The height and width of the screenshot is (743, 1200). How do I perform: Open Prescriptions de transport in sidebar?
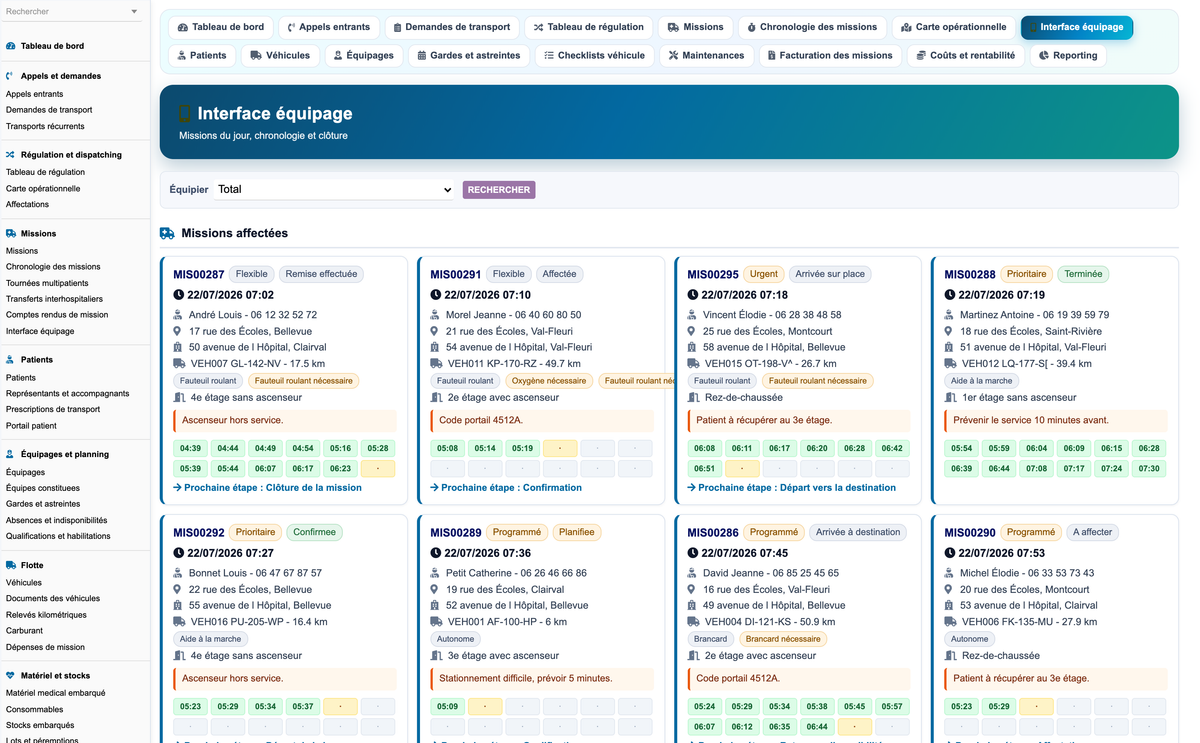tap(53, 409)
